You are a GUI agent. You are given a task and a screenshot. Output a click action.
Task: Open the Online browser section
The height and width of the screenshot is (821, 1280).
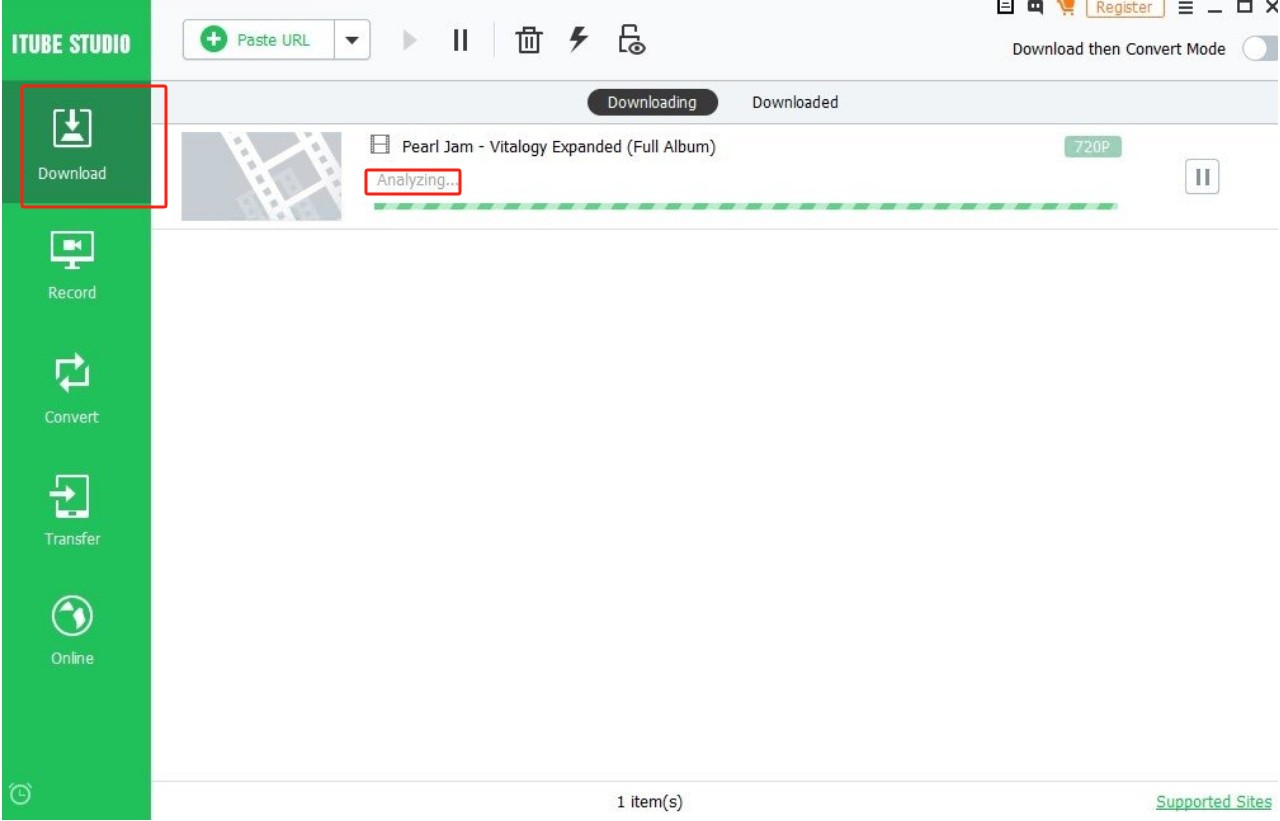pyautogui.click(x=72, y=630)
